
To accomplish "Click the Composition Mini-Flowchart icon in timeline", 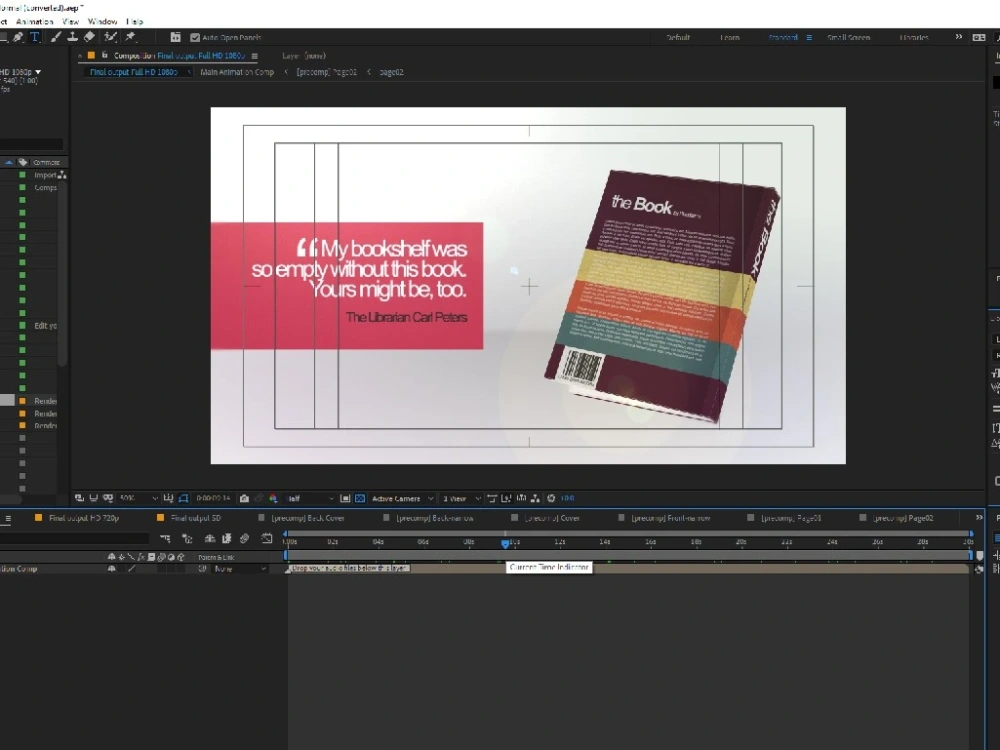I will pos(165,539).
